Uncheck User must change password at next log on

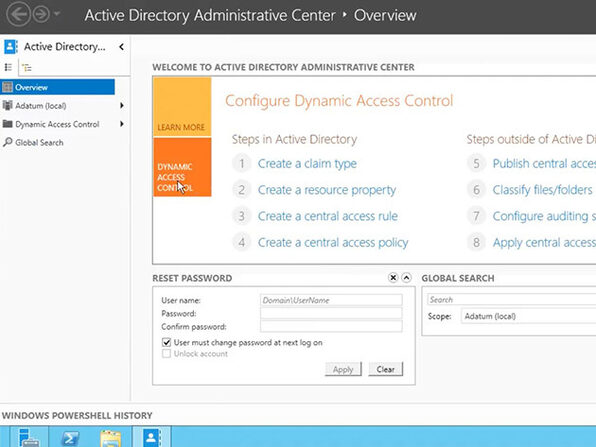coord(166,342)
